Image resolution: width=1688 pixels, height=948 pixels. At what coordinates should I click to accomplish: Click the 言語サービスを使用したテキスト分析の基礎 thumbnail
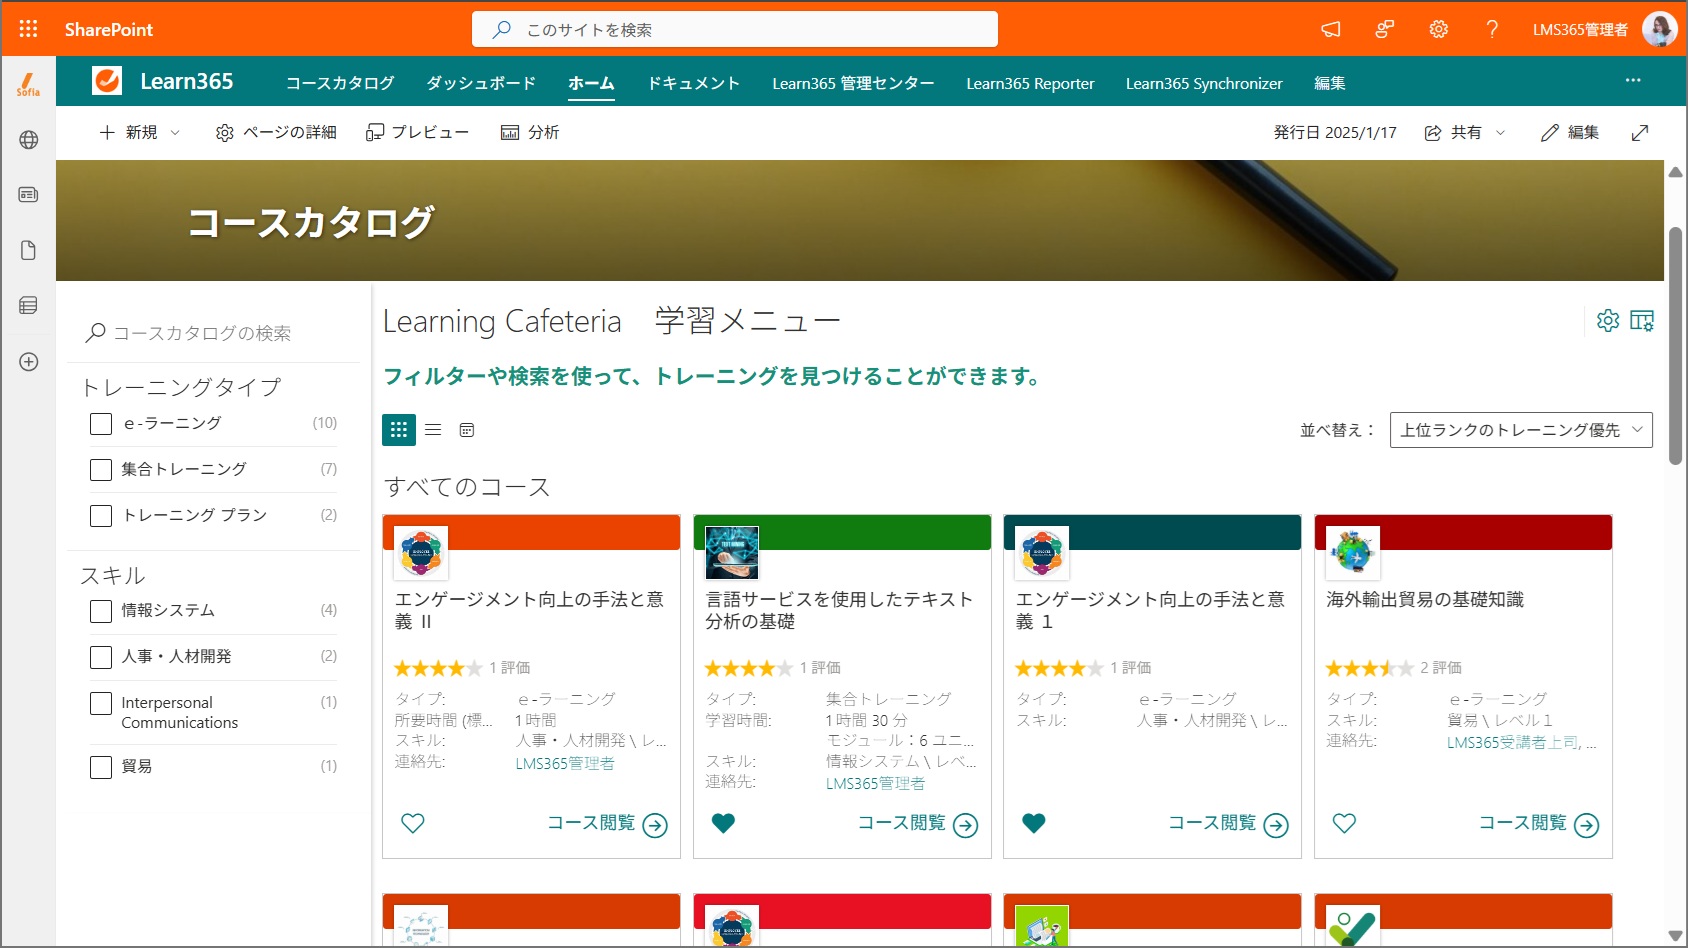coord(732,553)
